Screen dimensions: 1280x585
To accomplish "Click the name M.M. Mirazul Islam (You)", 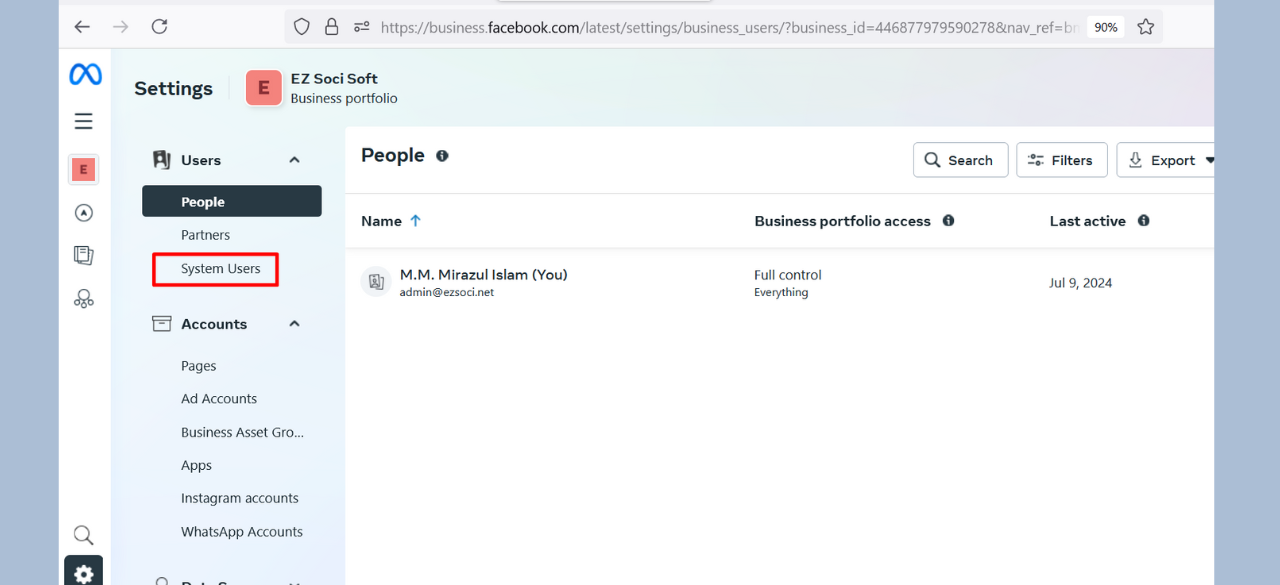I will (x=484, y=274).
